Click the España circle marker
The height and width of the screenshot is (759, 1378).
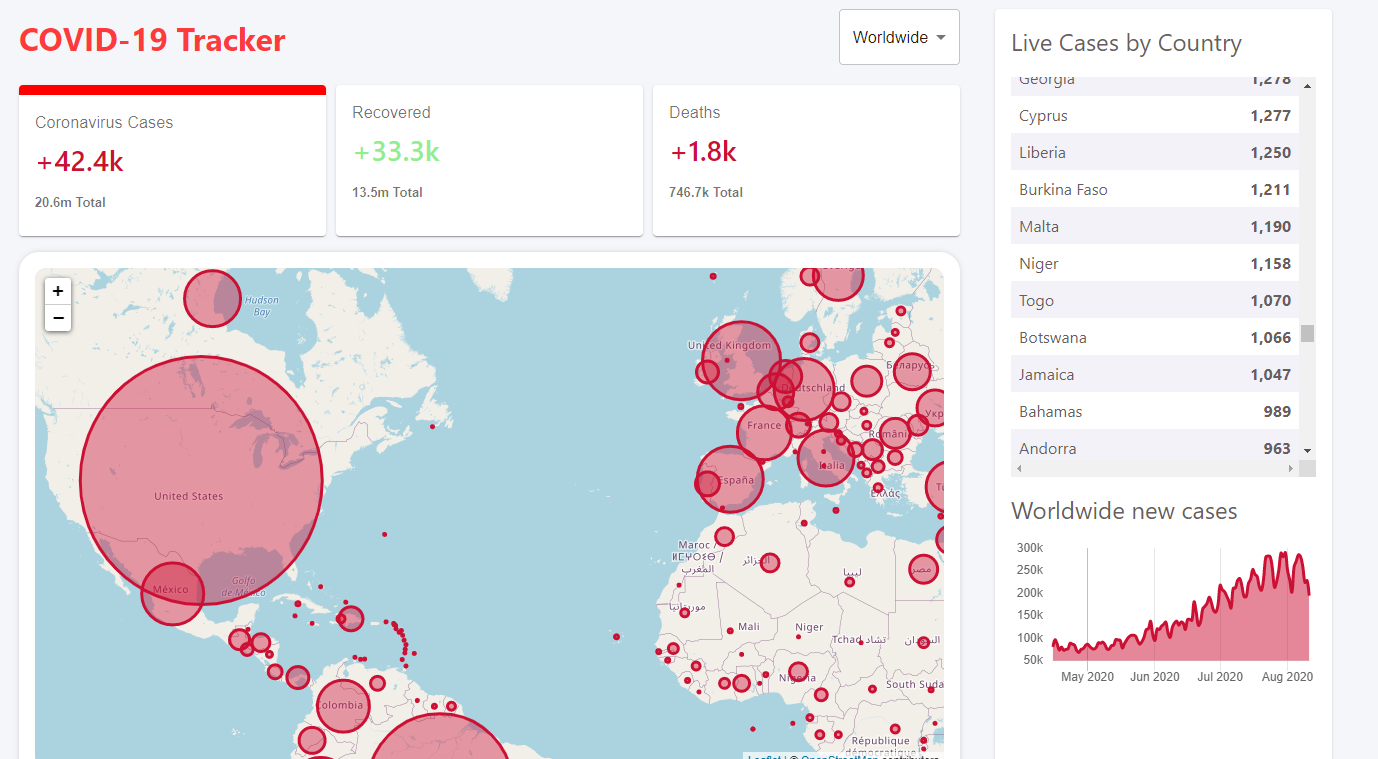tap(731, 479)
